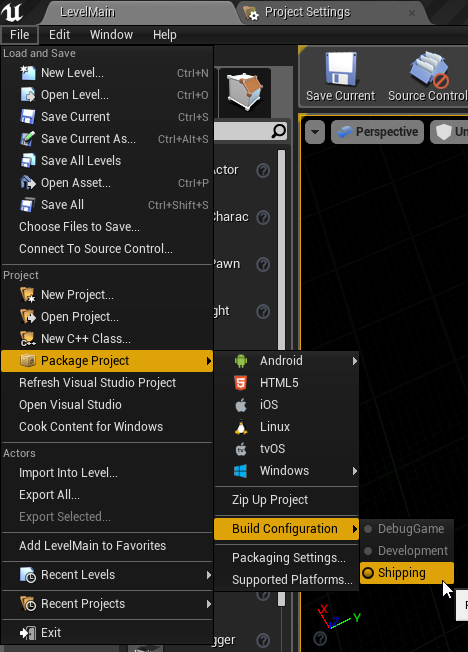Viewport: 468px width, 652px height.
Task: Click the placement panel vertical scrollbar
Action: [282, 249]
